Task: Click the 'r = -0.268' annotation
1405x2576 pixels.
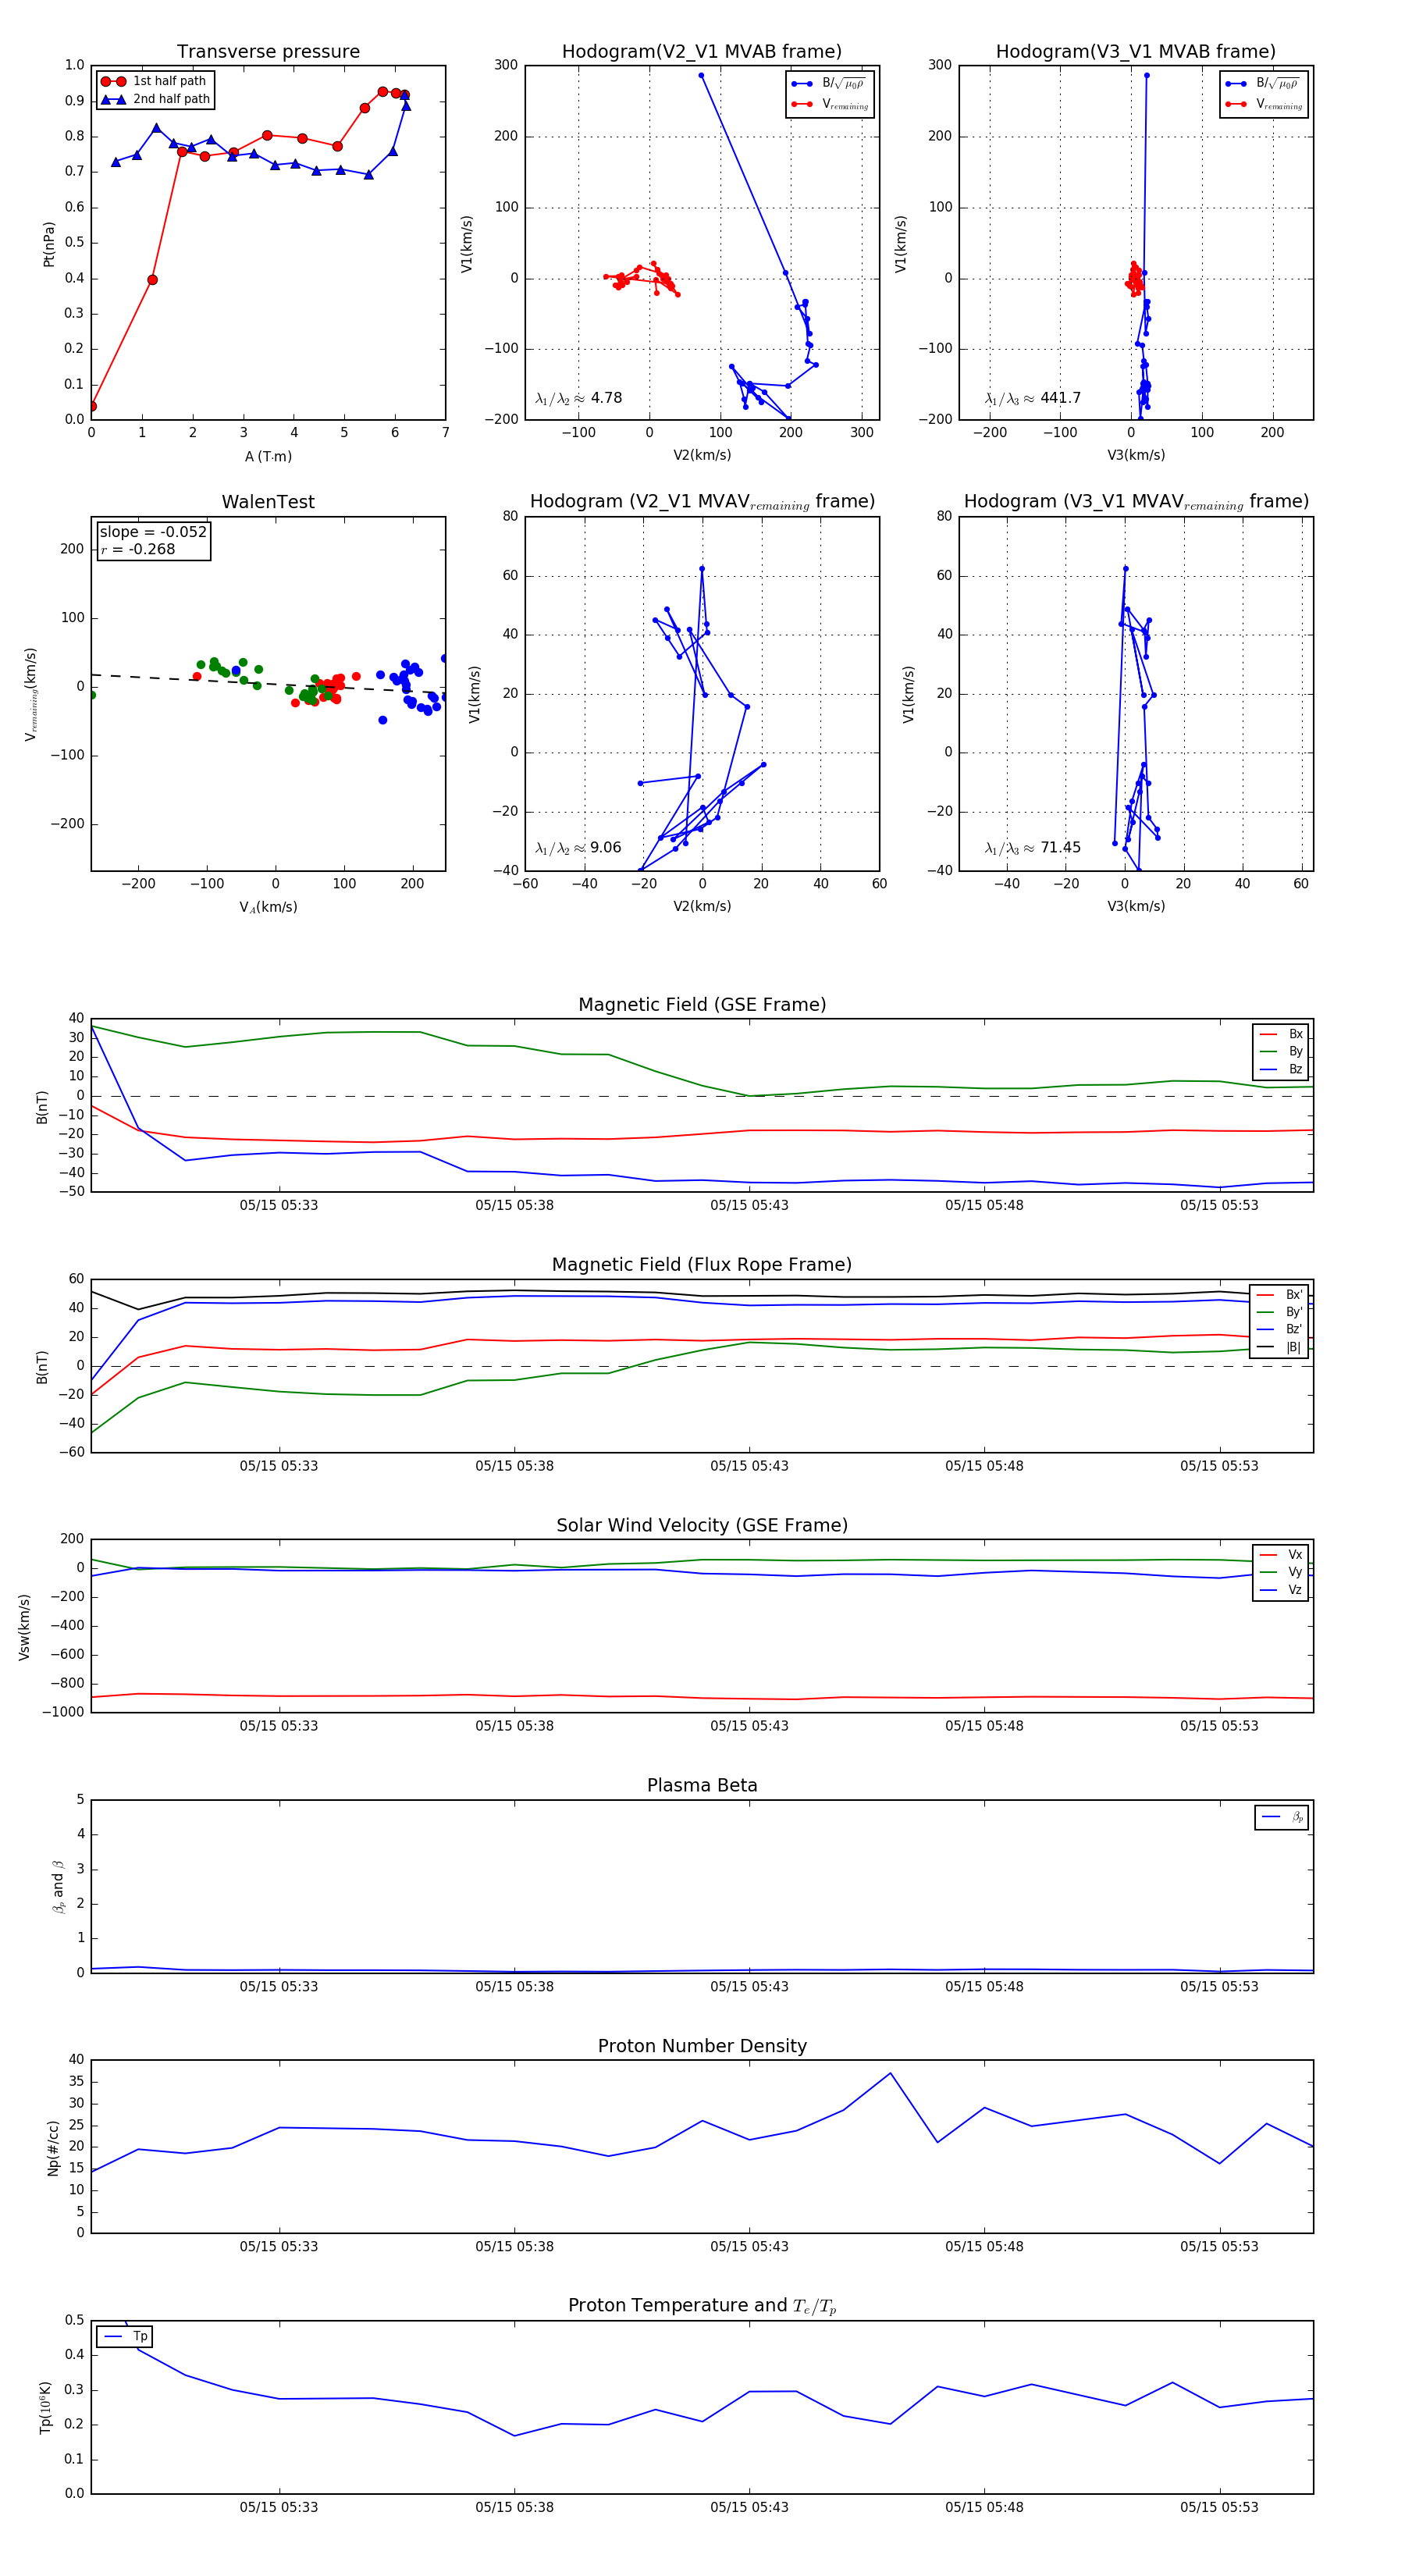Action: click(x=137, y=549)
